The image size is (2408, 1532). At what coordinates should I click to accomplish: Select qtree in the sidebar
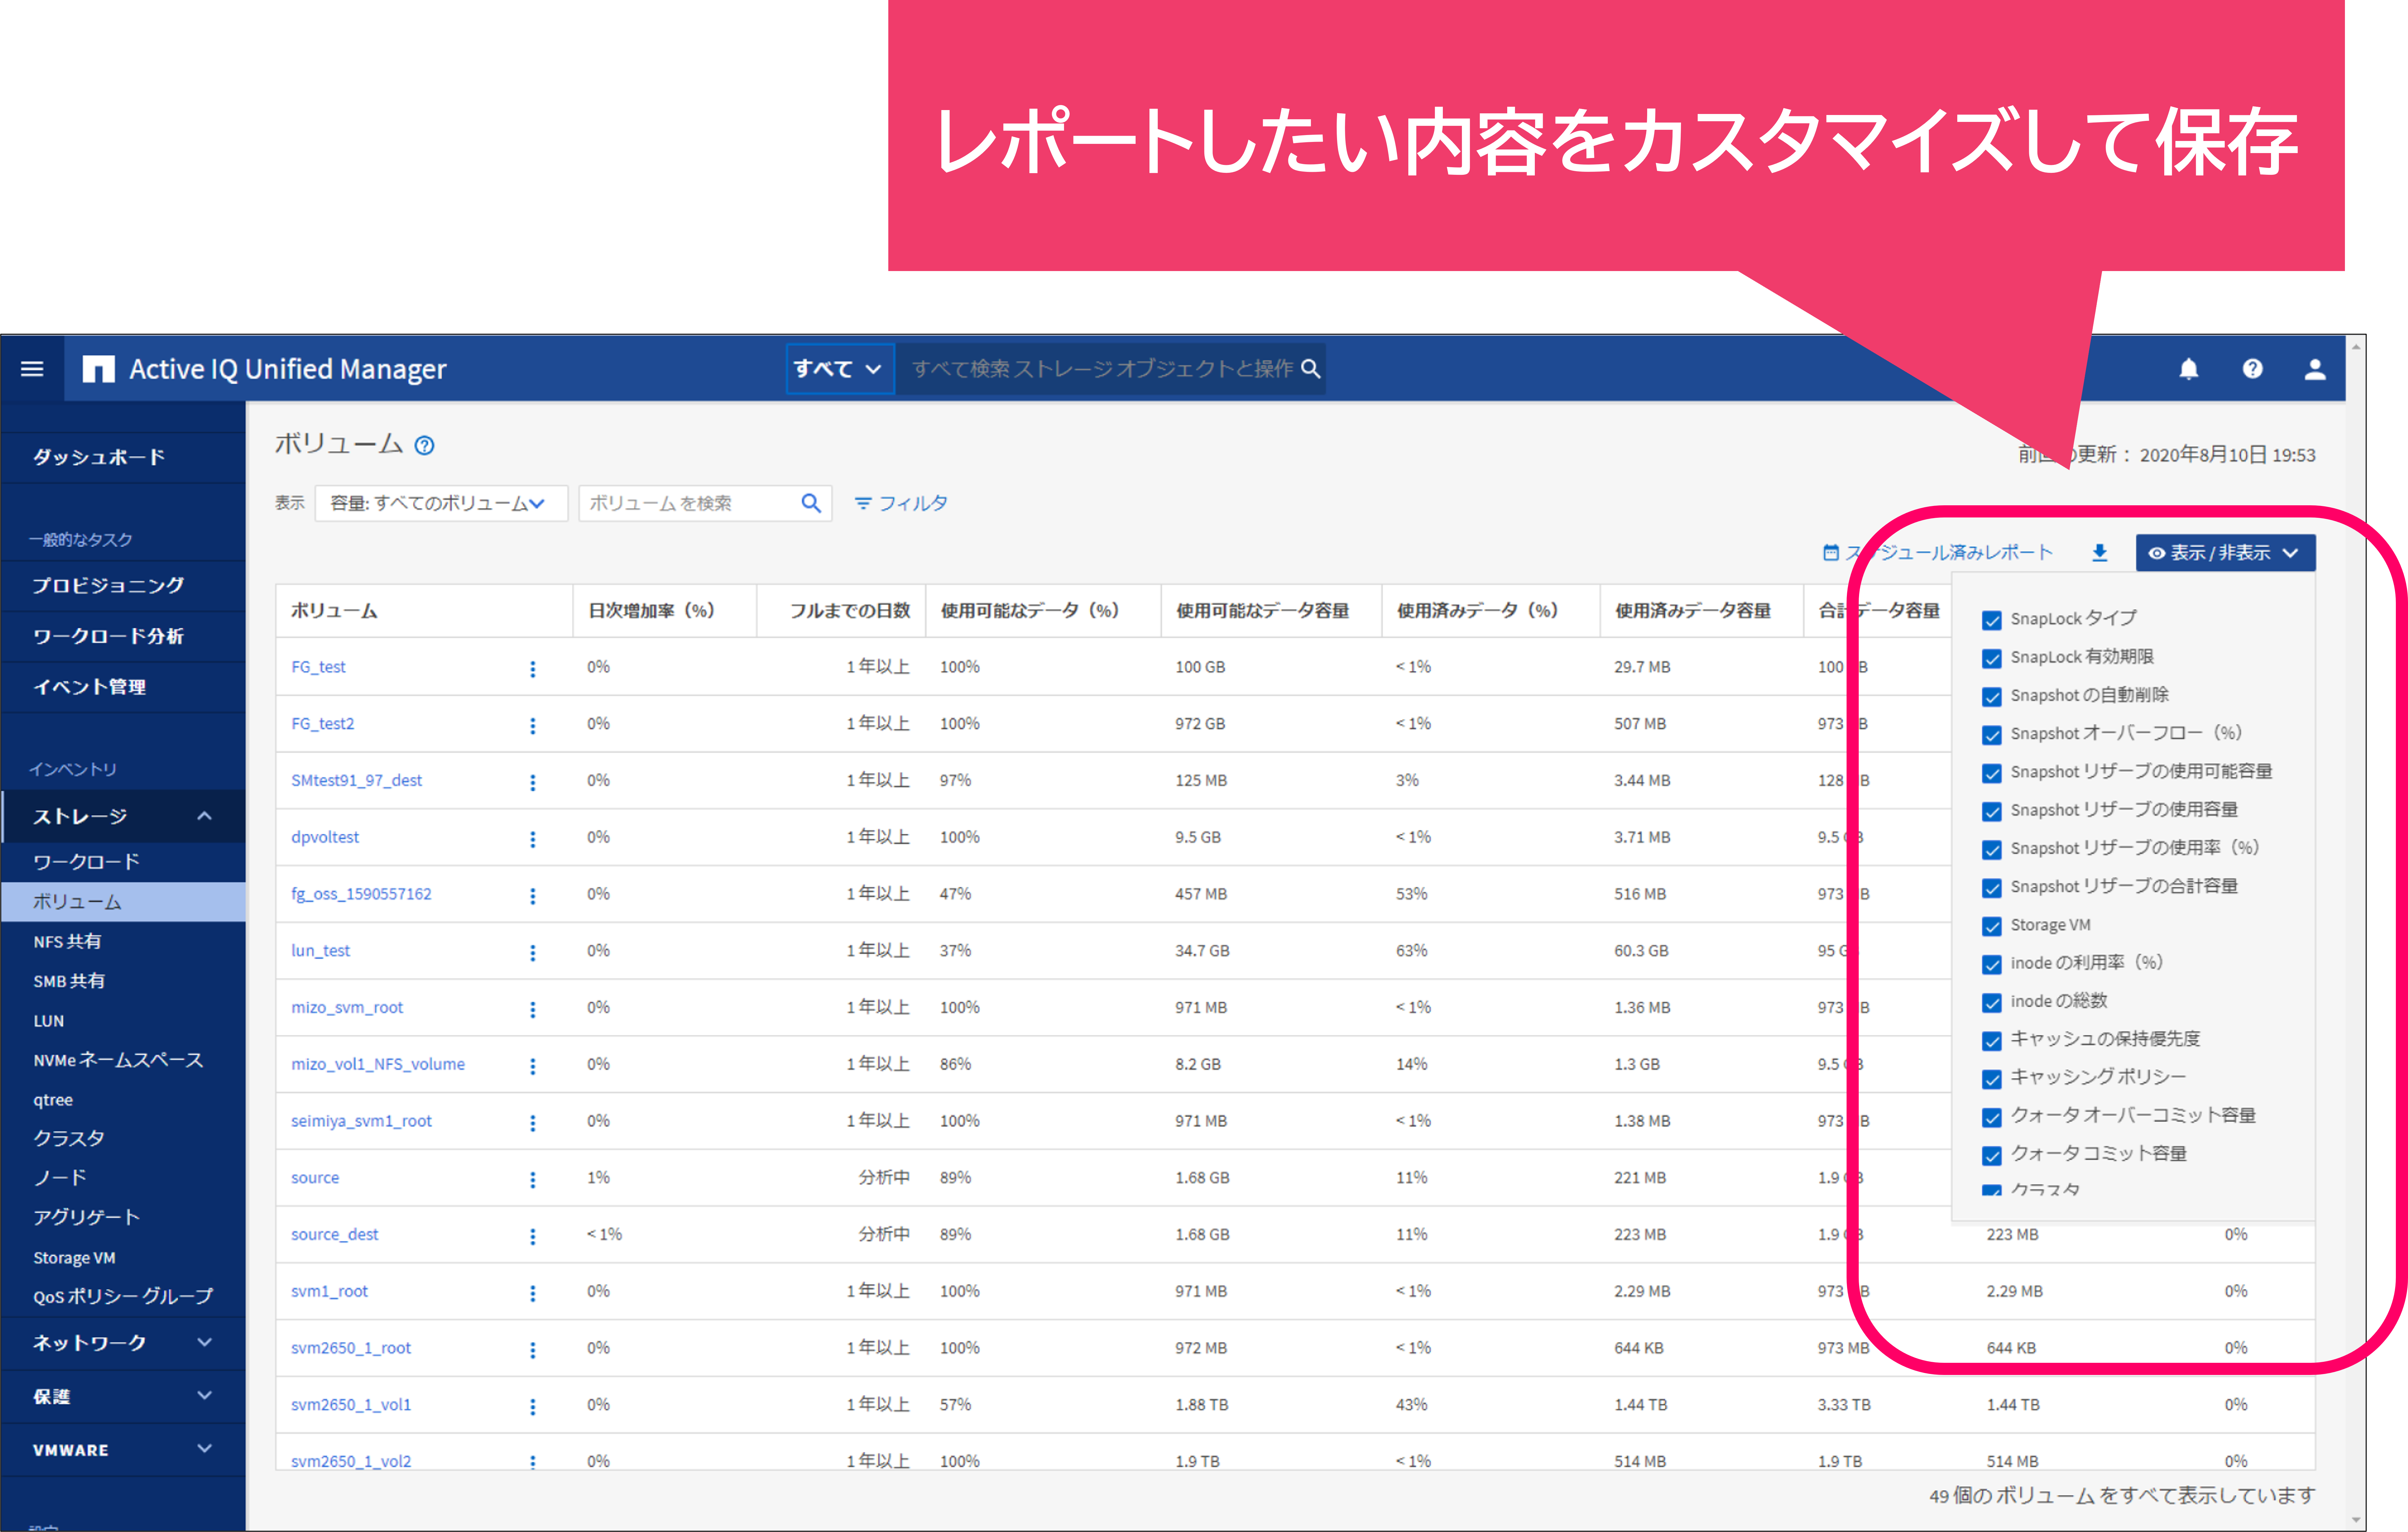pyautogui.click(x=53, y=1100)
